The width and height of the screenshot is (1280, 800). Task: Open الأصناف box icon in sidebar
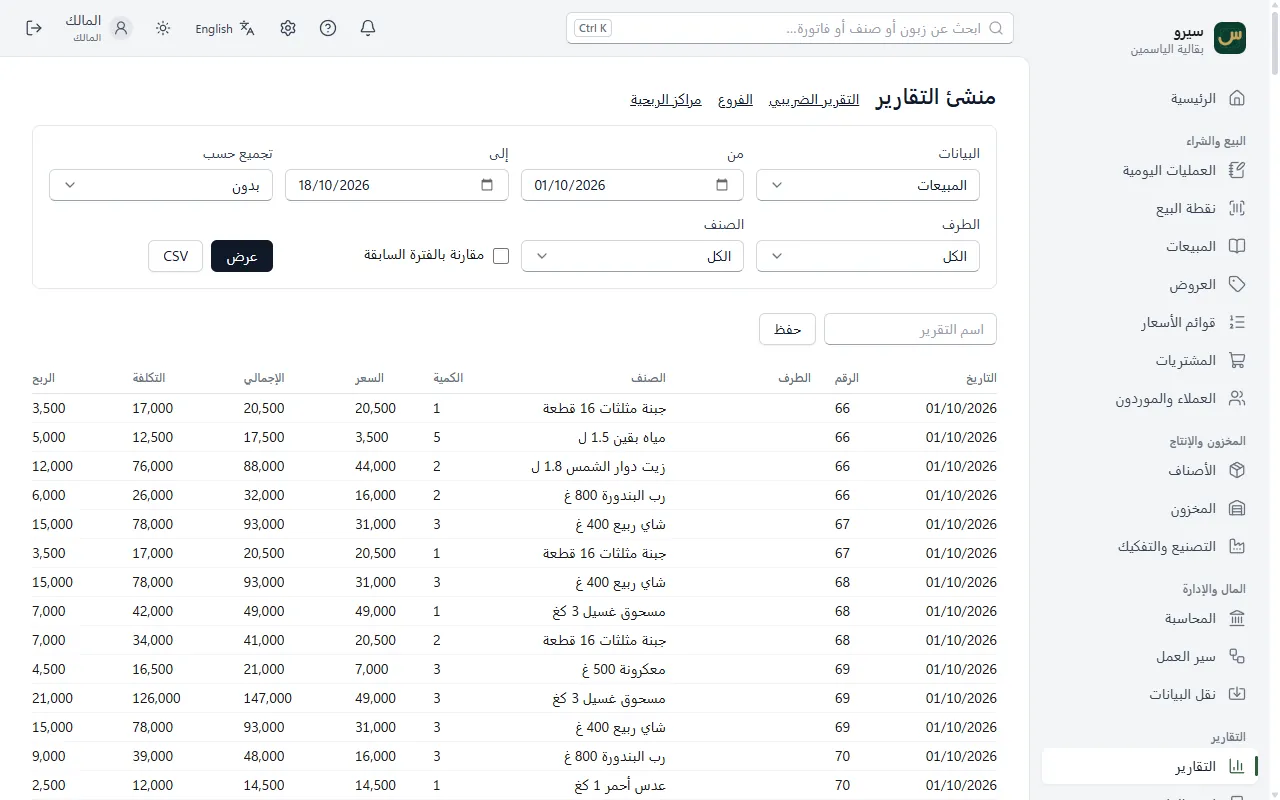click(x=1237, y=470)
